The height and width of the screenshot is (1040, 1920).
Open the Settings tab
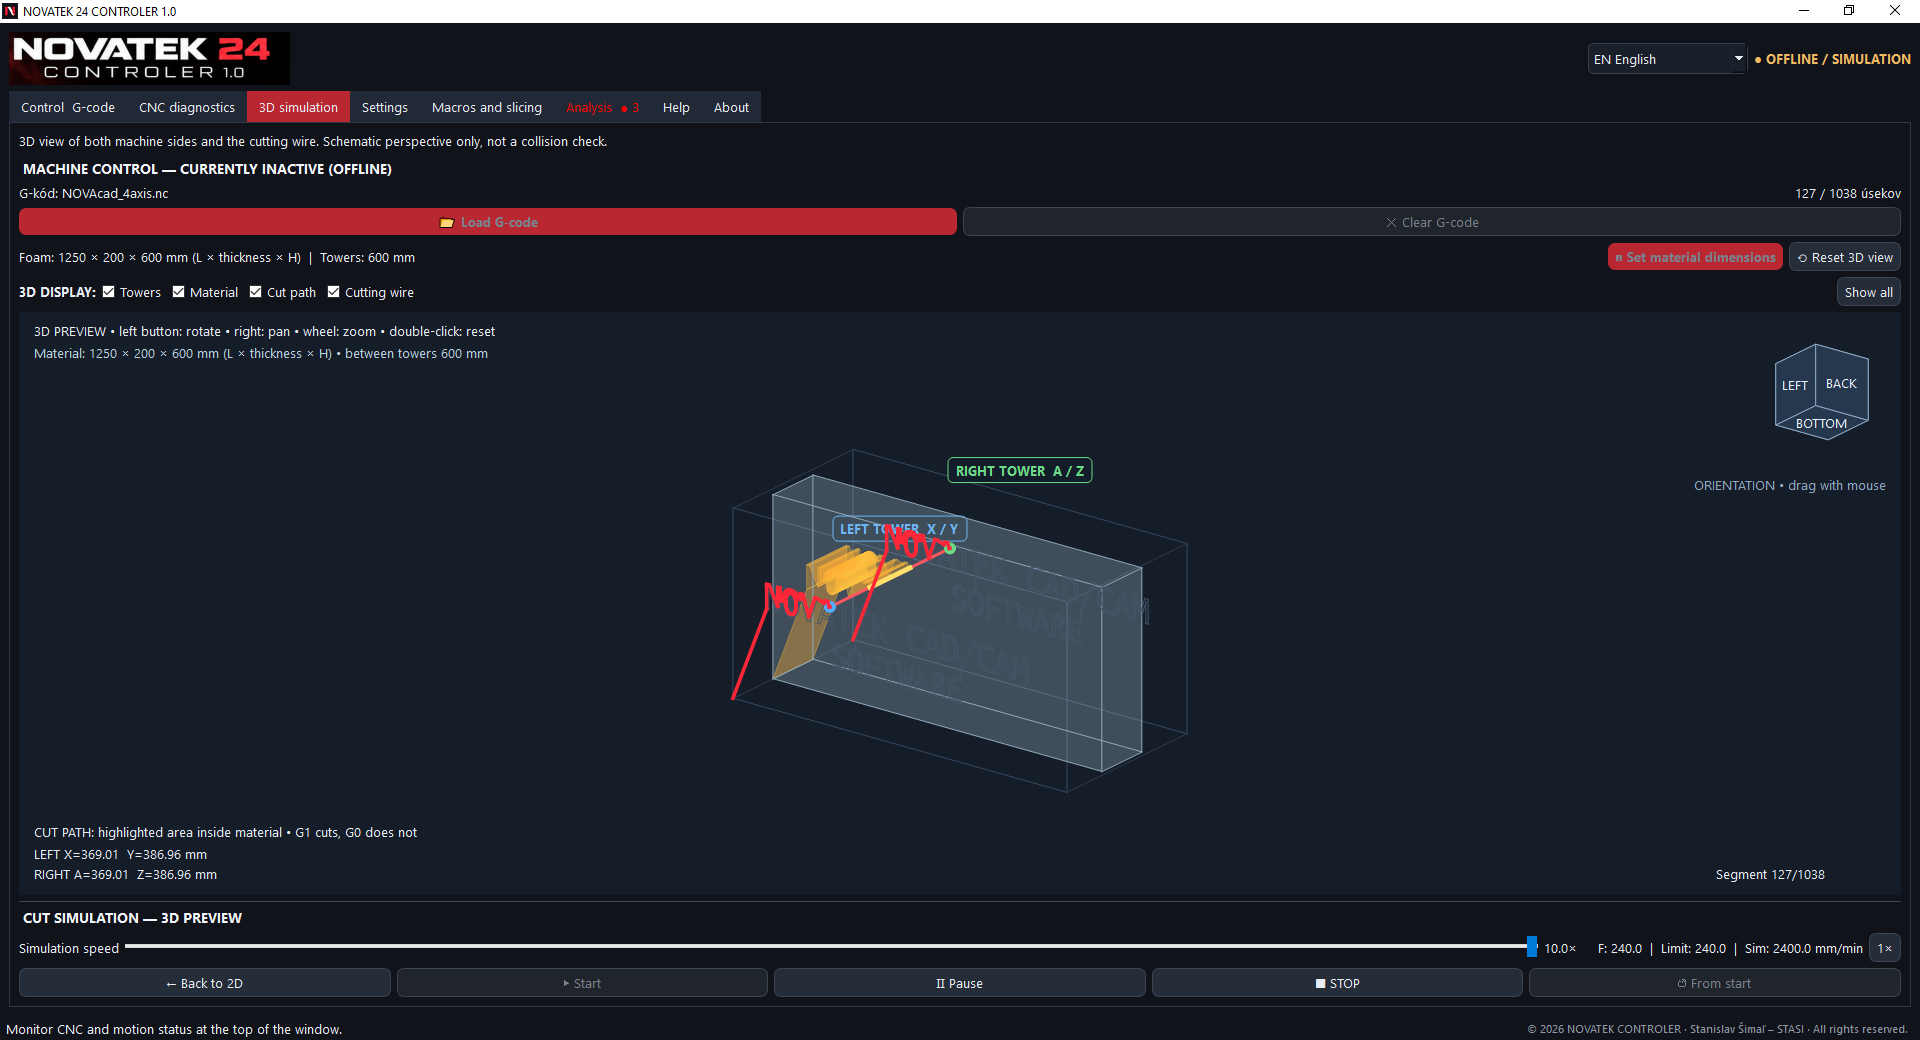coord(385,107)
